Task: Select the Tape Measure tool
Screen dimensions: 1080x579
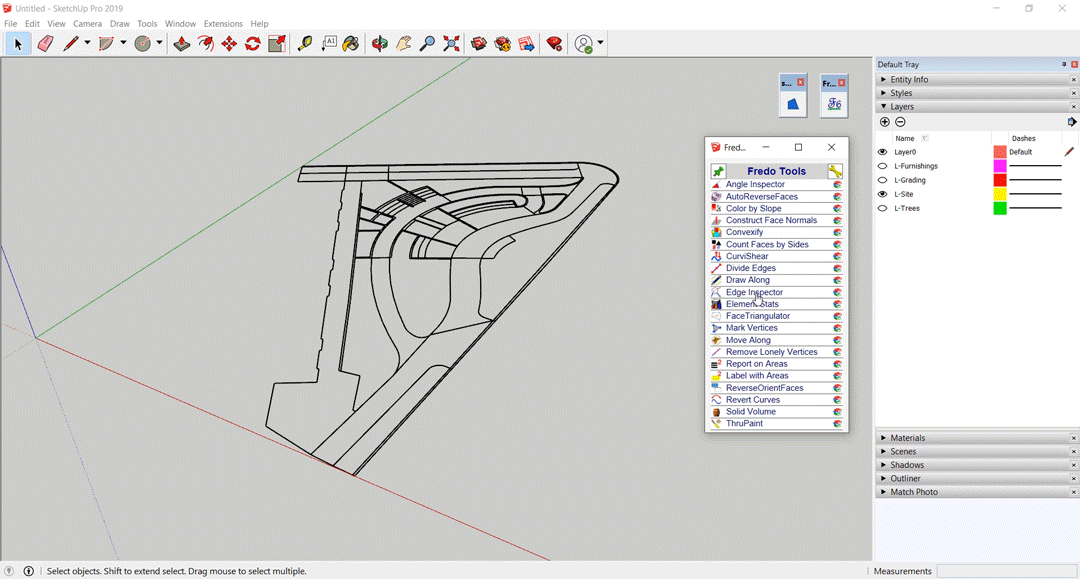Action: click(x=305, y=44)
